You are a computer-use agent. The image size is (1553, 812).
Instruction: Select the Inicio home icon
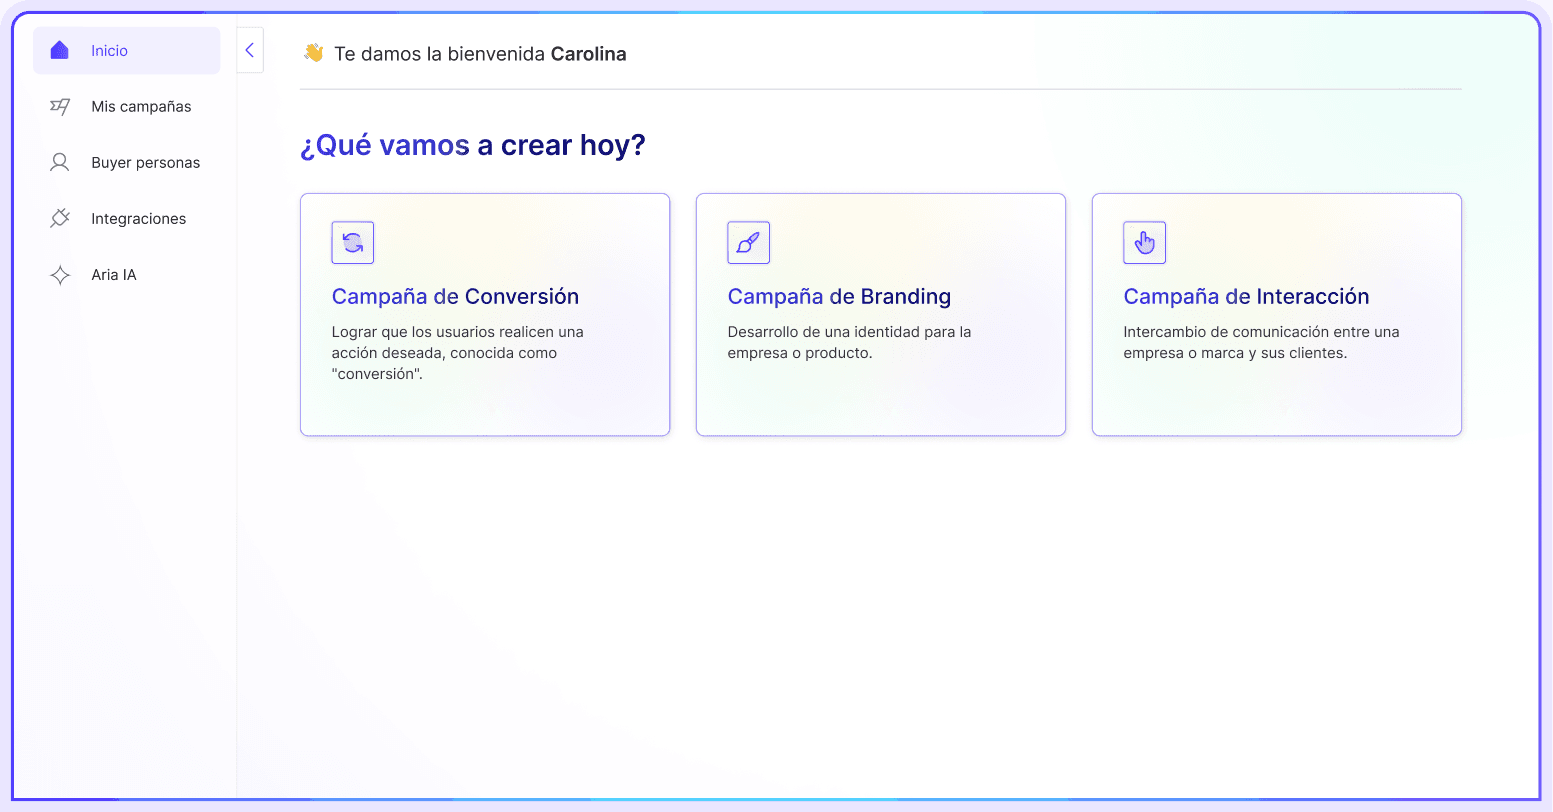pyautogui.click(x=59, y=50)
